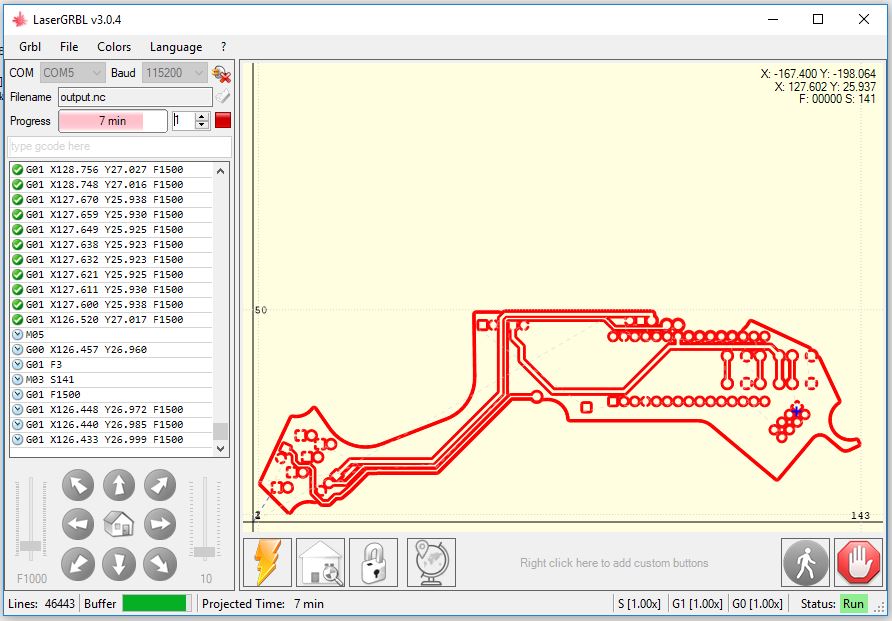Screen dimensions: 892x621
Task: Select the 'M03 S141' gcode line
Action: pyautogui.click(x=112, y=379)
